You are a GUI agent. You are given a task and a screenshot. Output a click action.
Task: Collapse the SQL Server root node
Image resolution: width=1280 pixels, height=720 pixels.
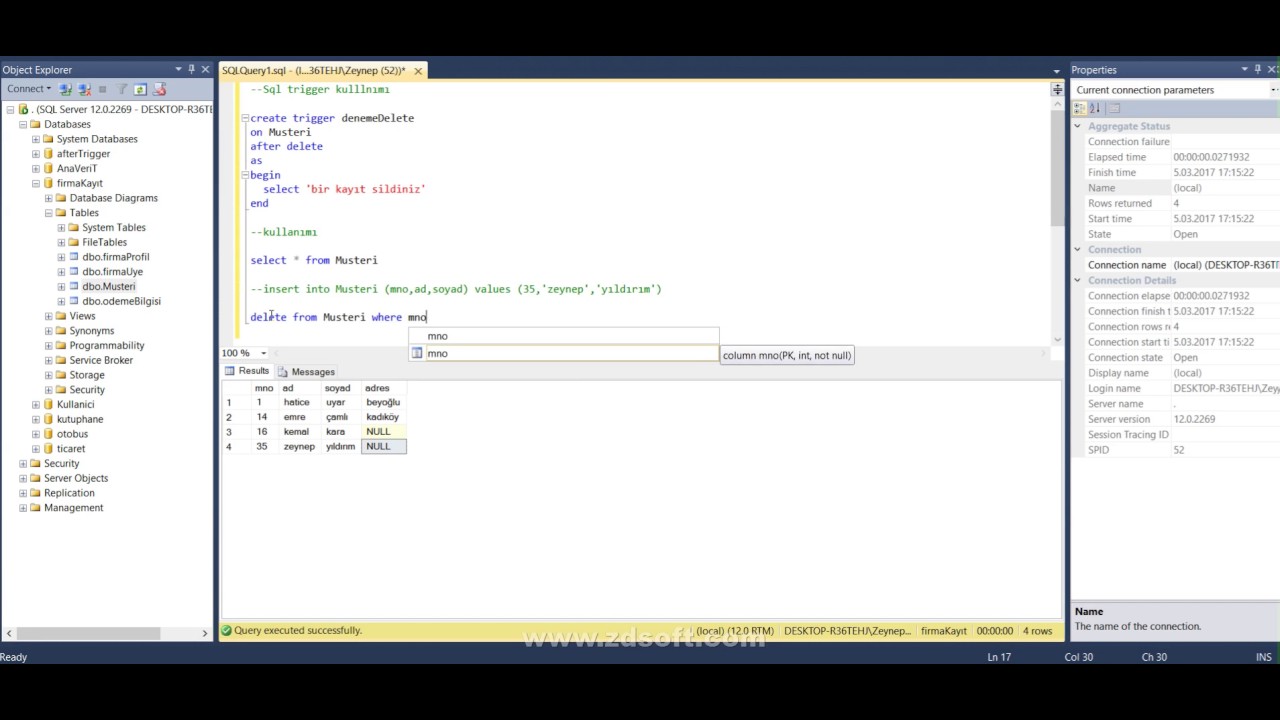pyautogui.click(x=10, y=109)
